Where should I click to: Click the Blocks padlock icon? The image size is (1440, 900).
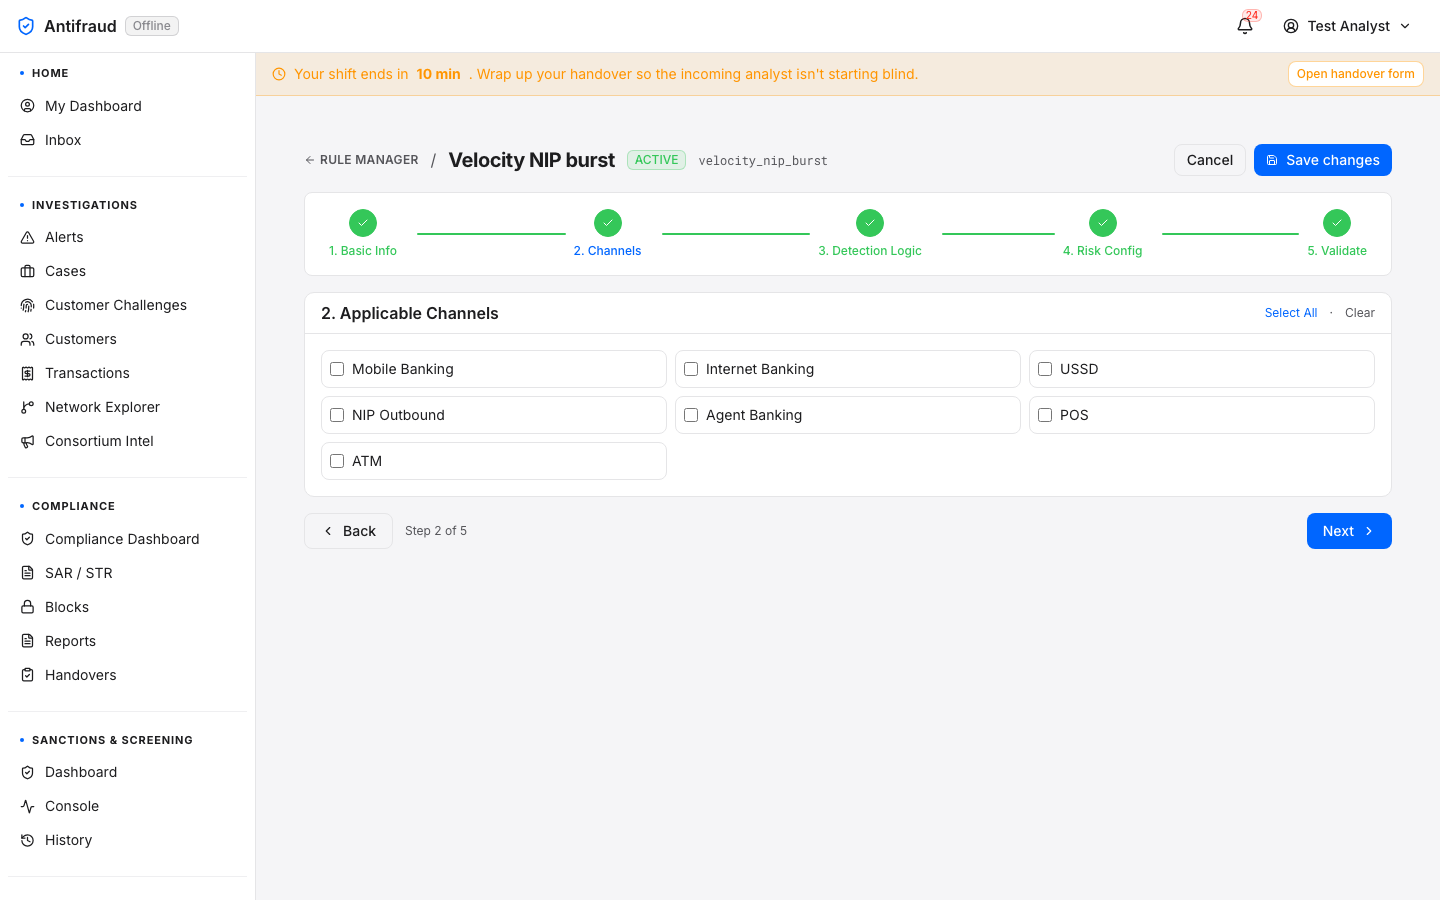coord(28,607)
